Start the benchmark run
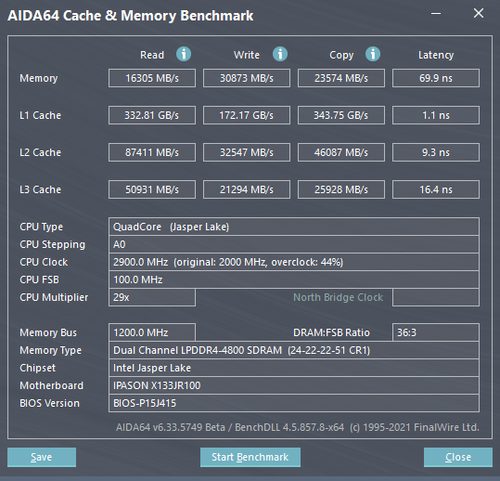500x481 pixels. tap(250, 457)
